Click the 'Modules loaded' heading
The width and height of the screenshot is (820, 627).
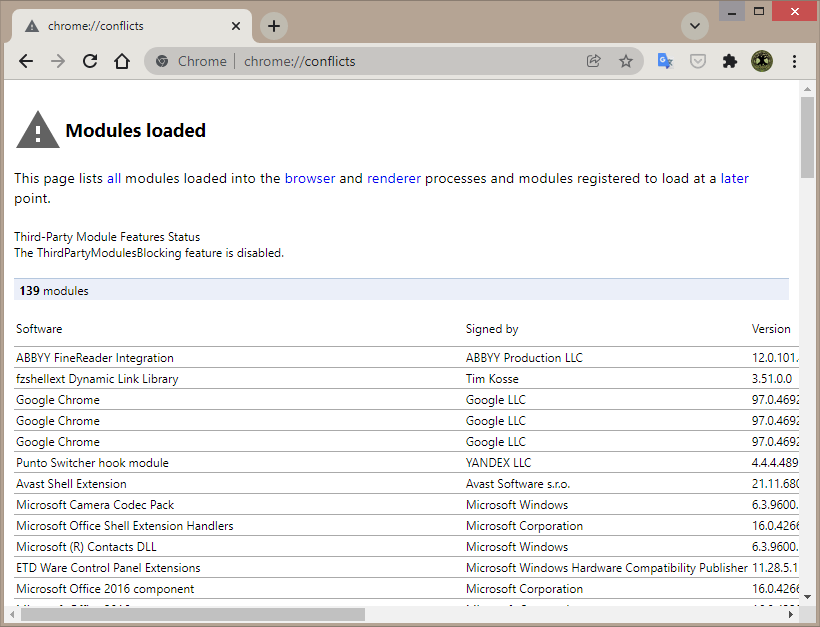tap(135, 130)
